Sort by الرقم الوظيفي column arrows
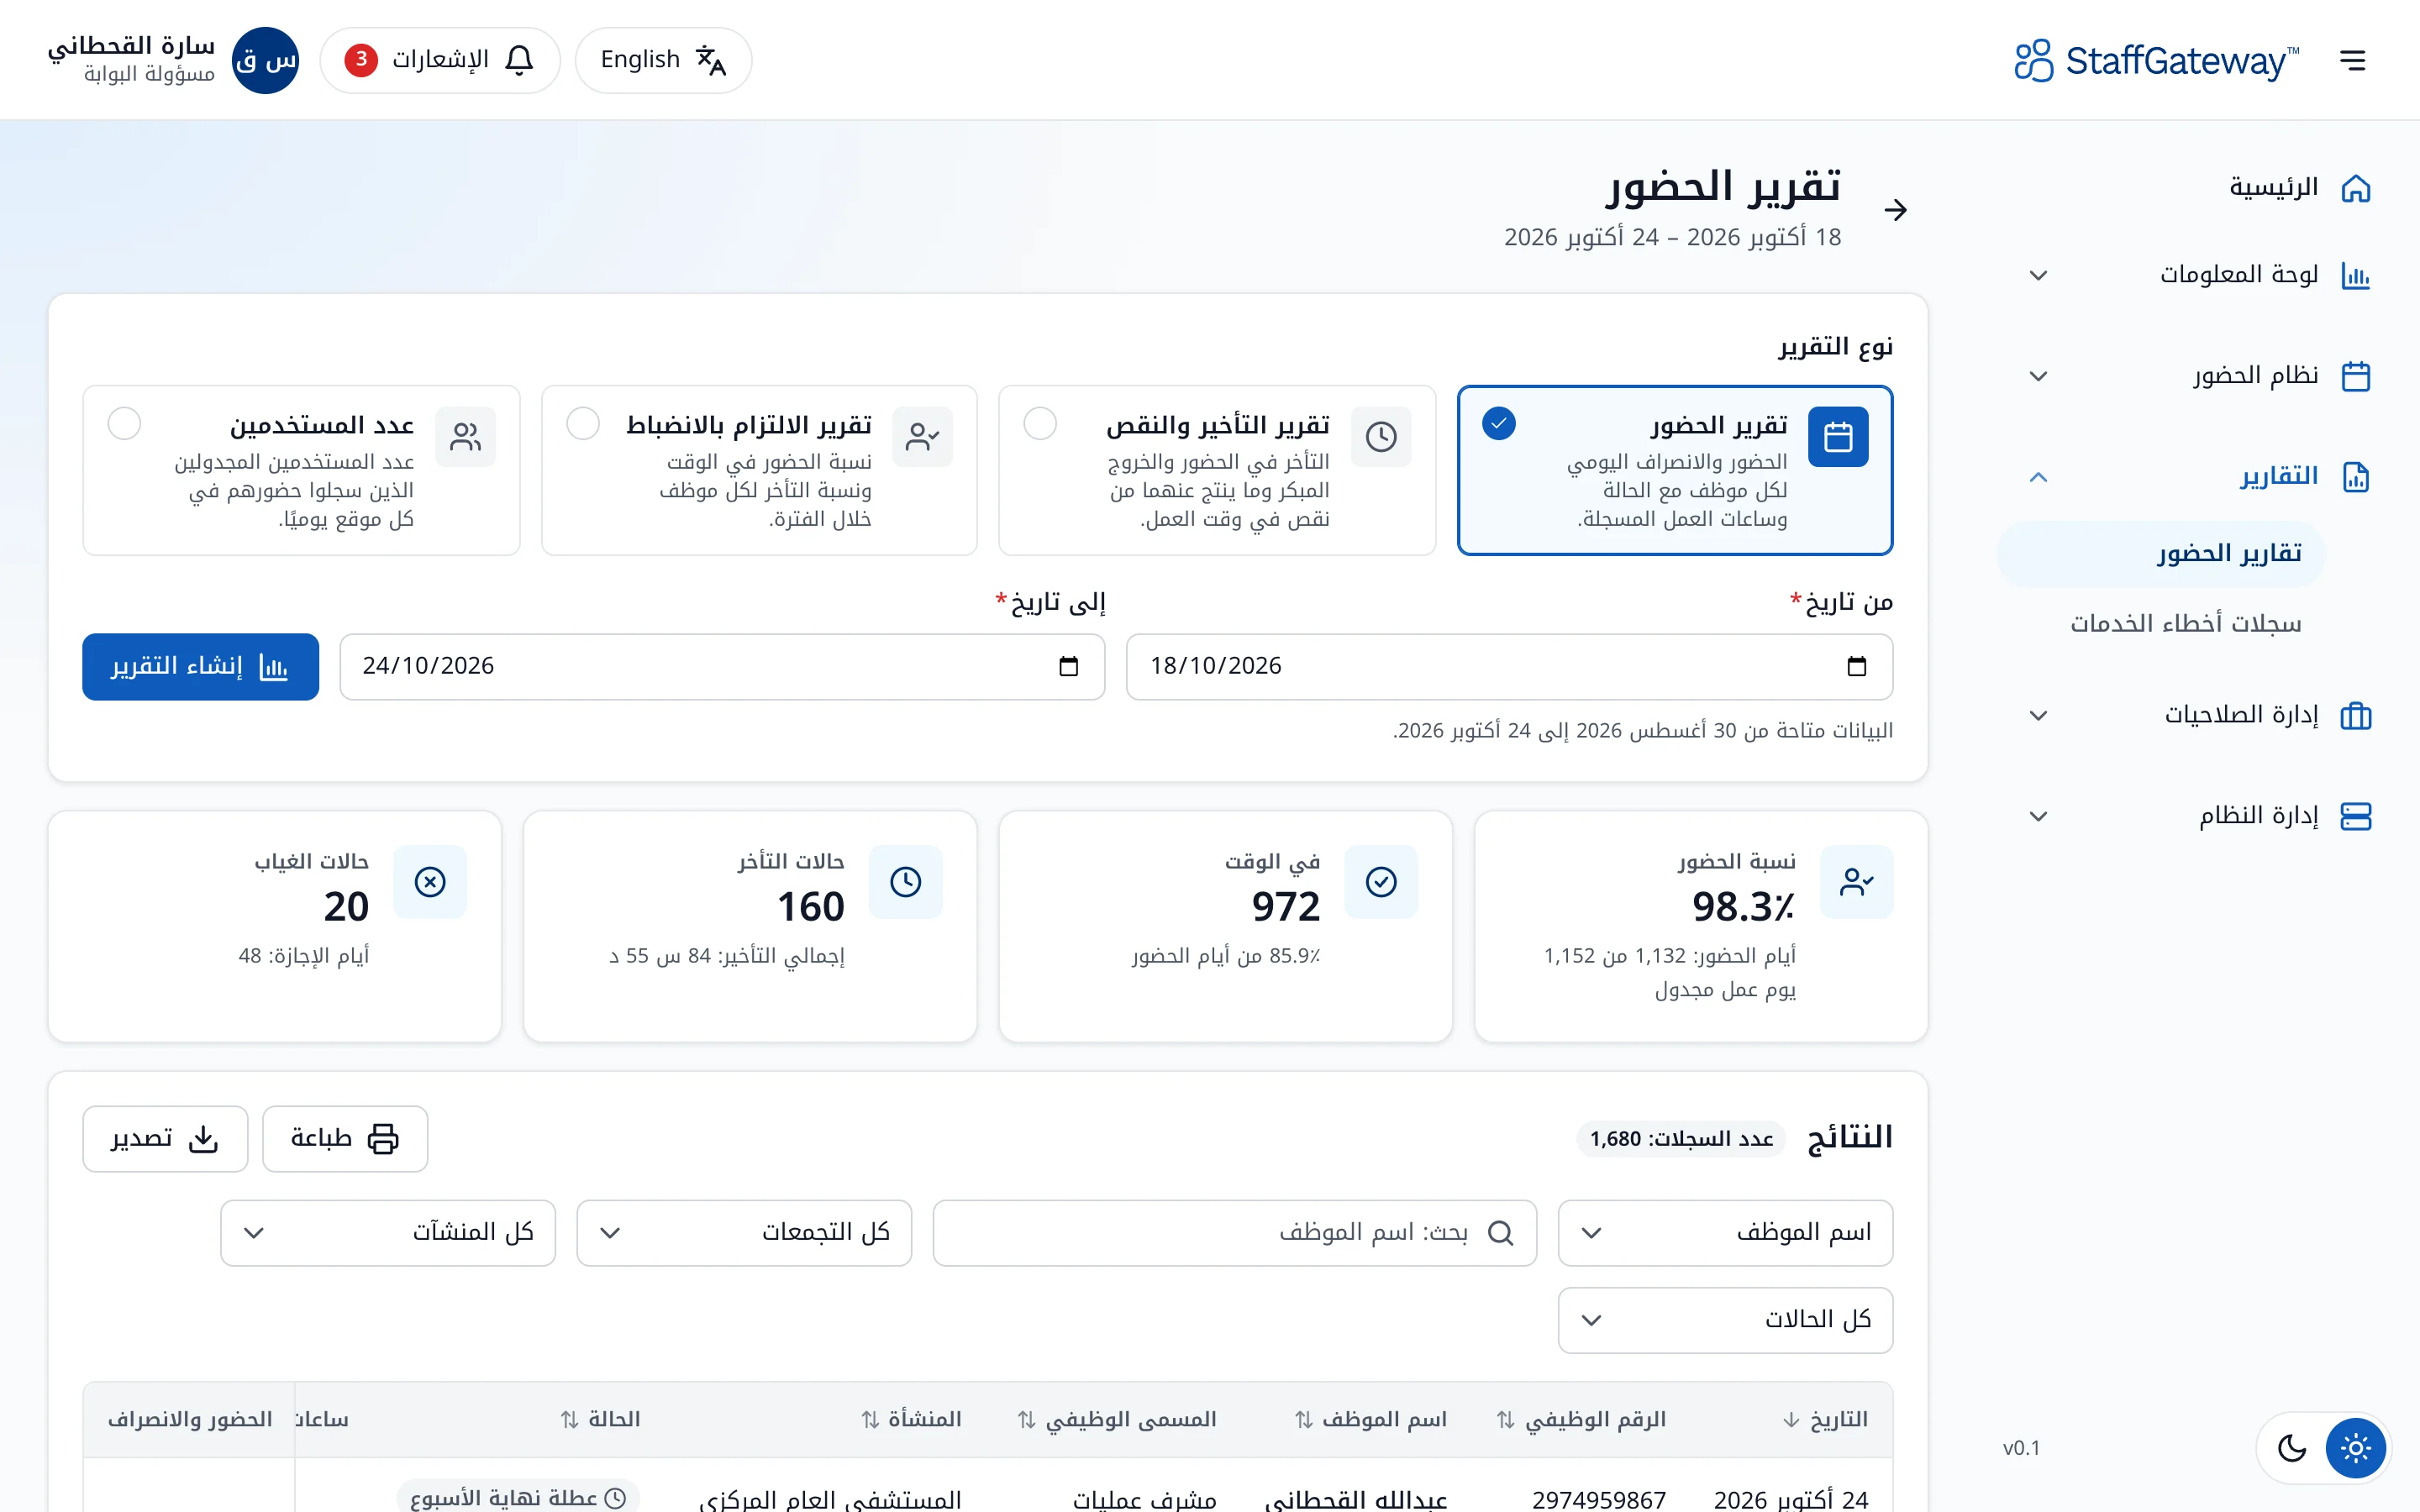 1506,1420
